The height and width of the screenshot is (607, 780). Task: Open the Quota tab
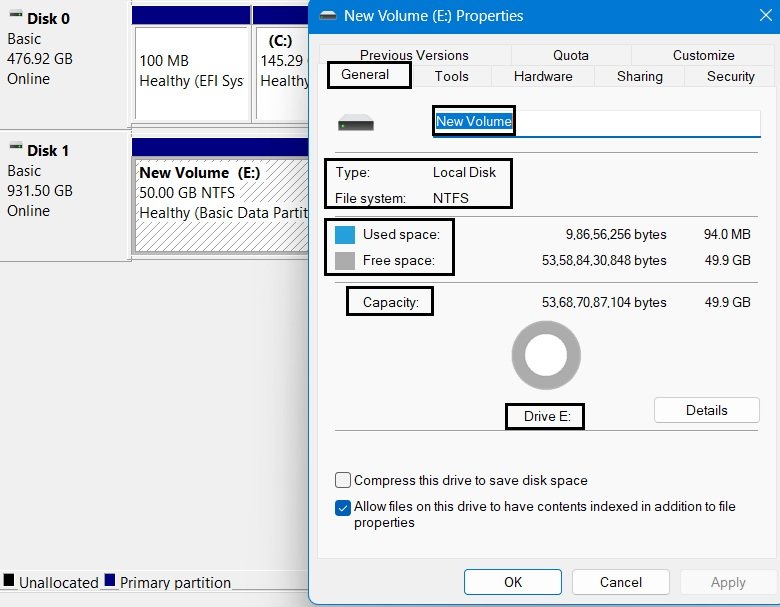(571, 55)
